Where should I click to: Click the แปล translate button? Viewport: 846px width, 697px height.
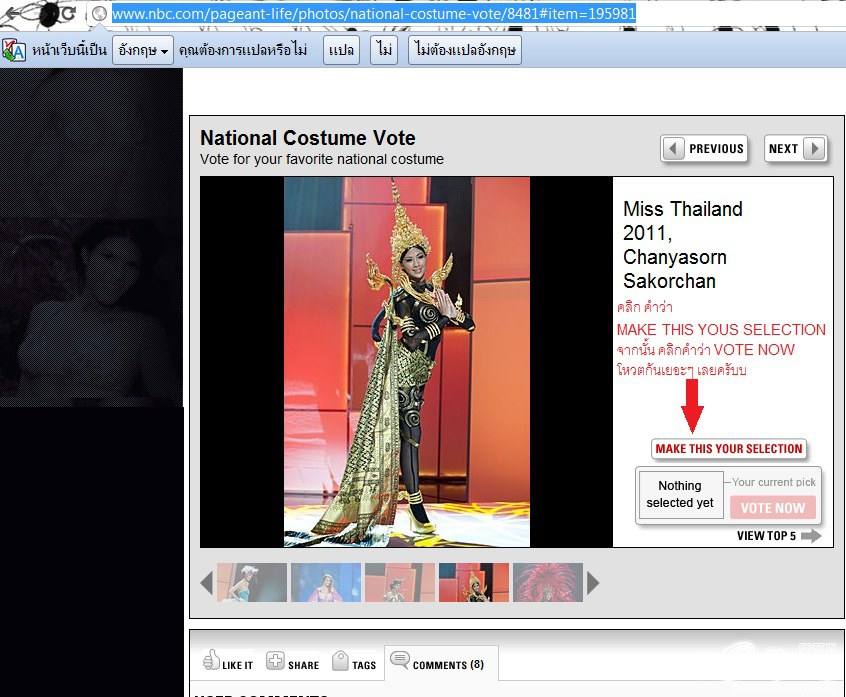click(342, 51)
